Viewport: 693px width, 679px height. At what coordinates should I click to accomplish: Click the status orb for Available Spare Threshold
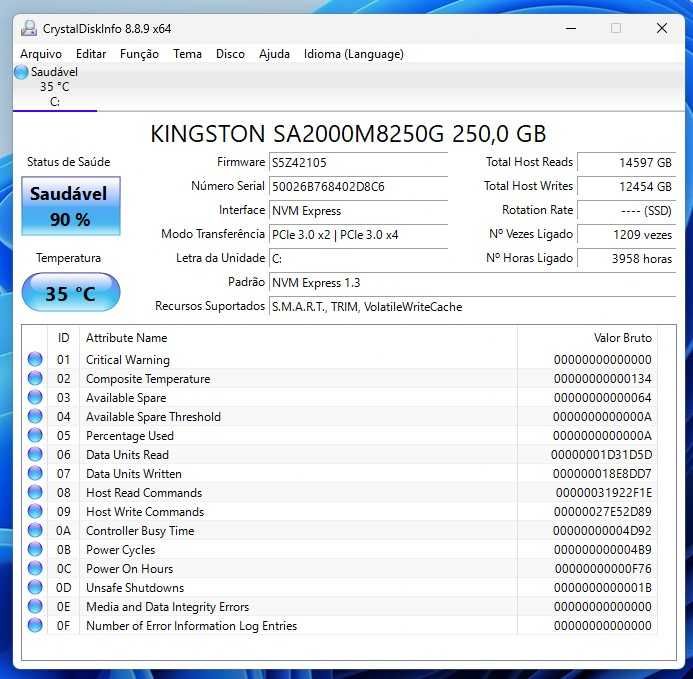click(35, 416)
